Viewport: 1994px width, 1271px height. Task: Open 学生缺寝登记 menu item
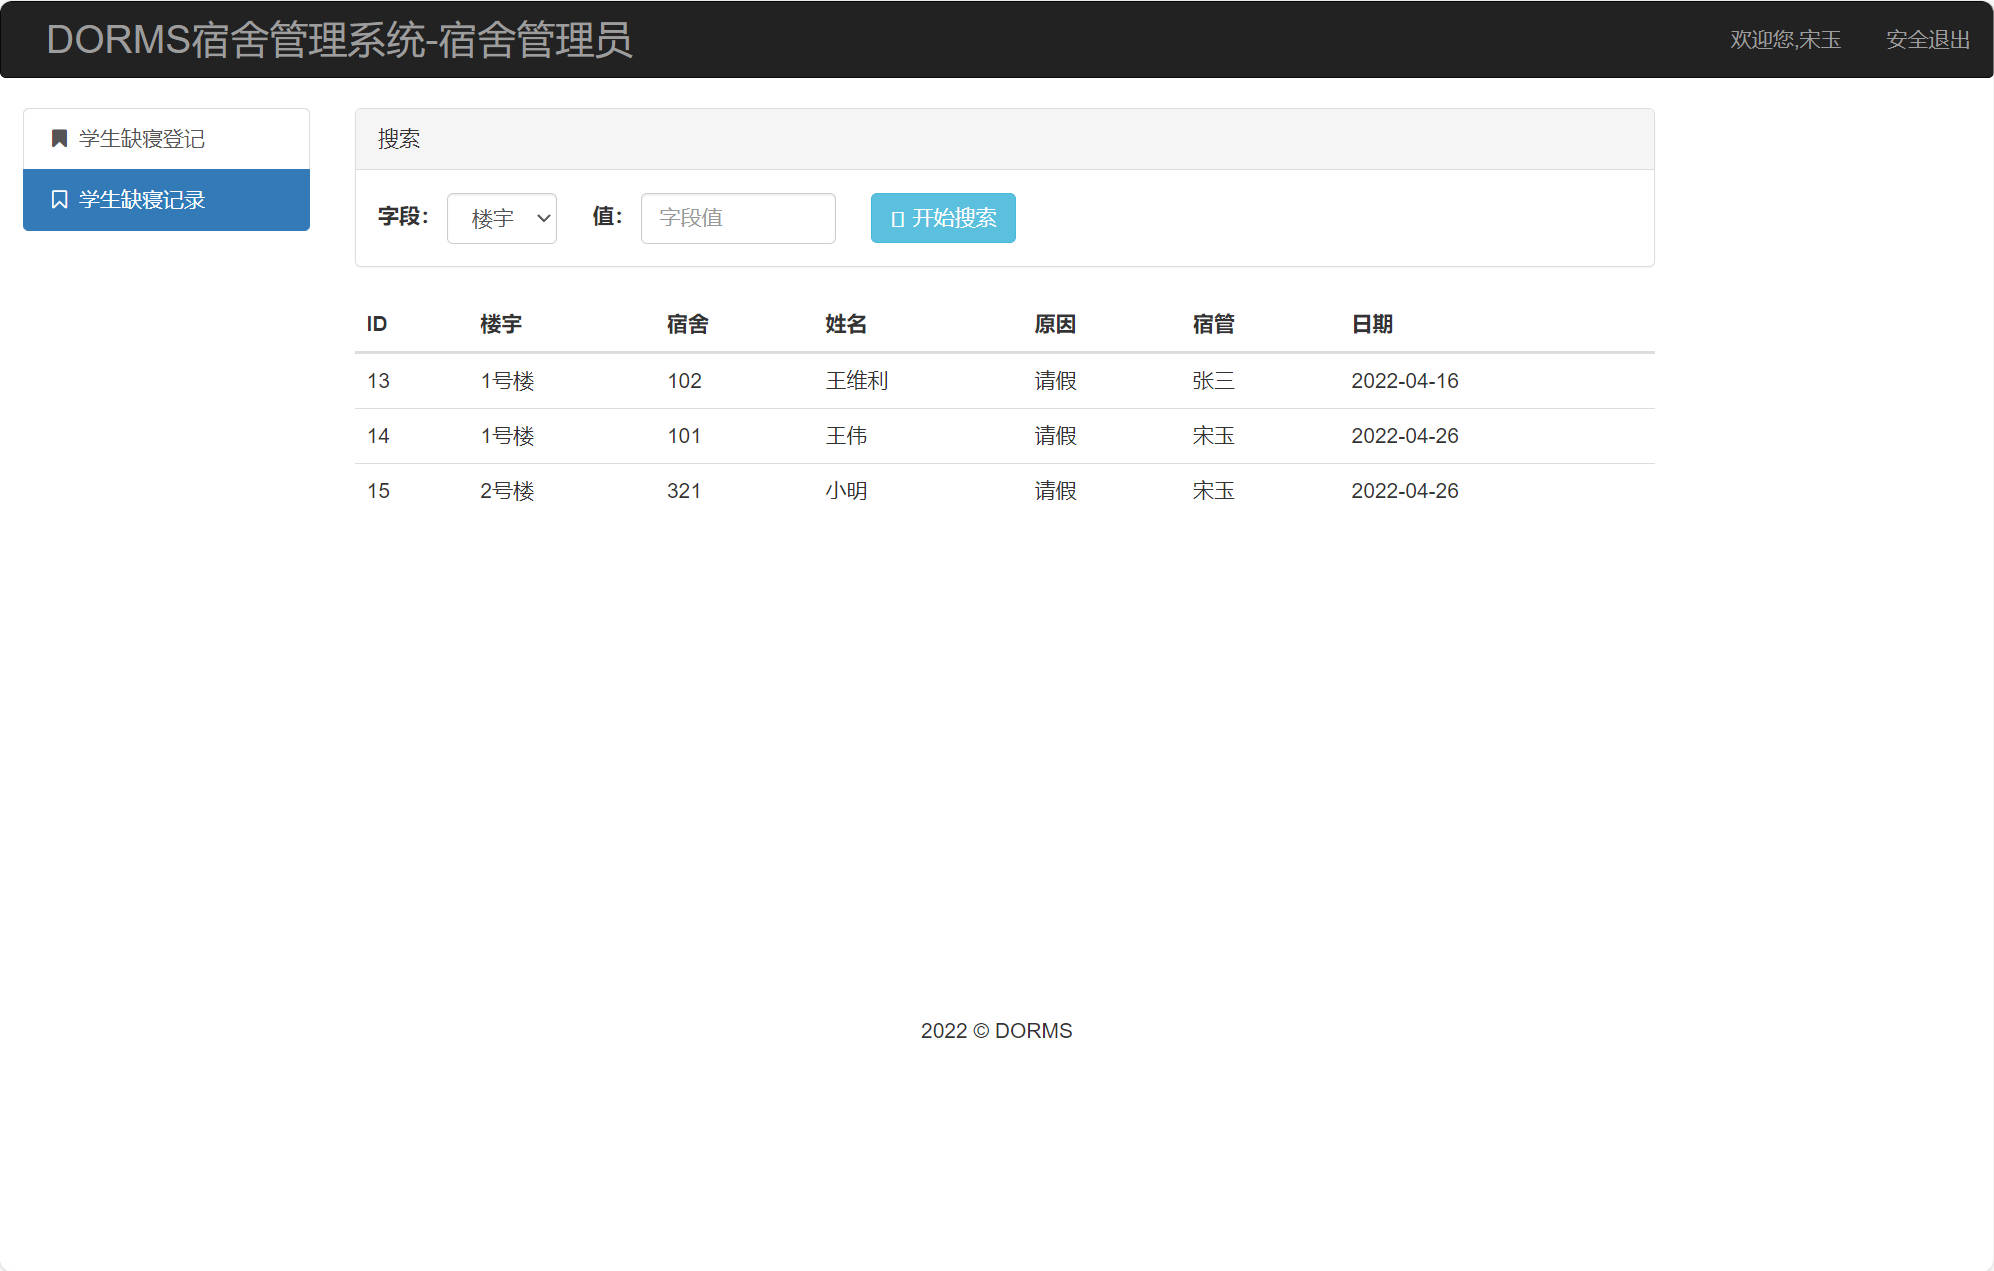pyautogui.click(x=142, y=138)
